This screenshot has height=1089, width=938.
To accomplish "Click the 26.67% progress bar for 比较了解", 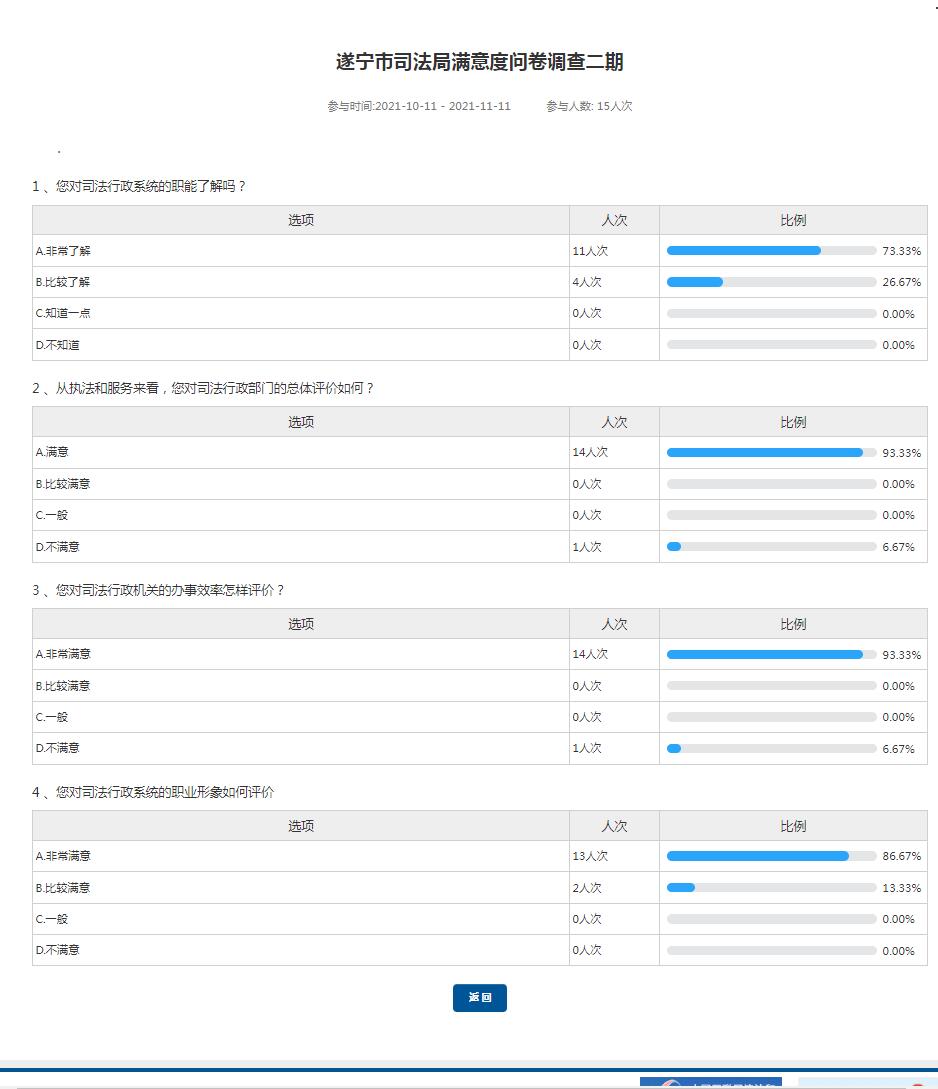I will click(770, 282).
